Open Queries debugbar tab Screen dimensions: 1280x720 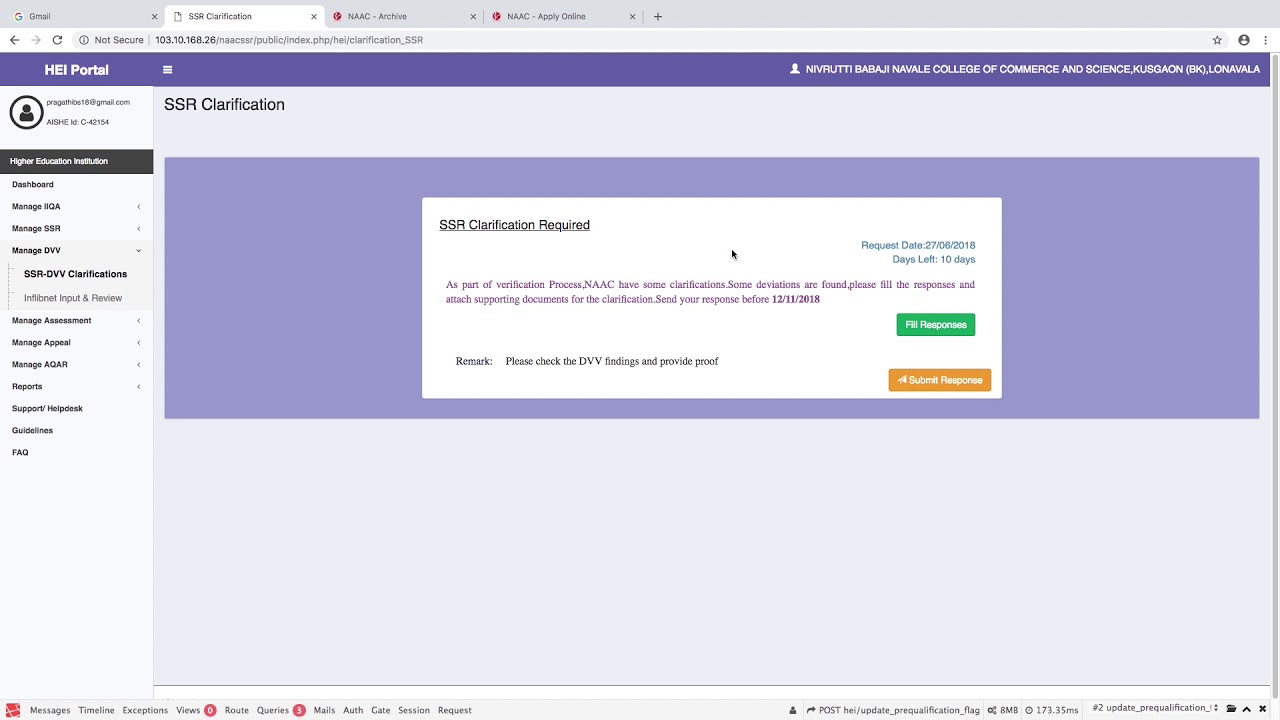[x=280, y=710]
